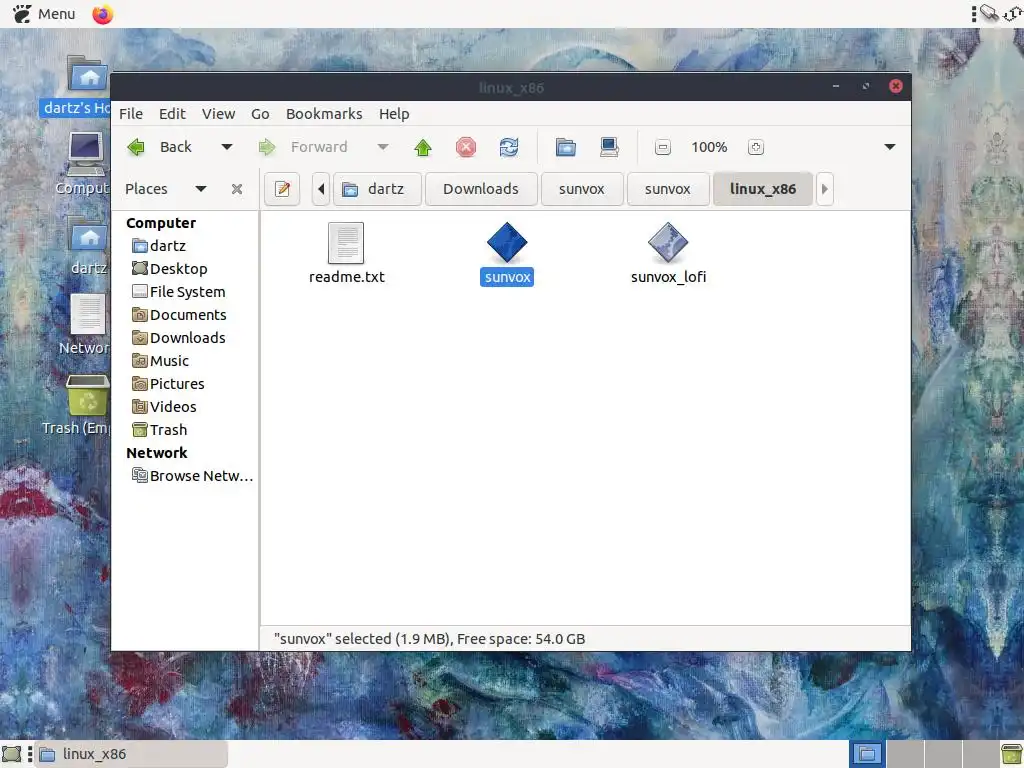
Task: Click the green Back arrow icon
Action: pos(136,147)
